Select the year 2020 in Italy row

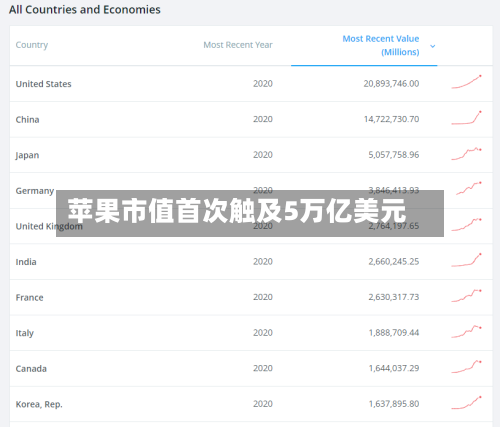[263, 333]
